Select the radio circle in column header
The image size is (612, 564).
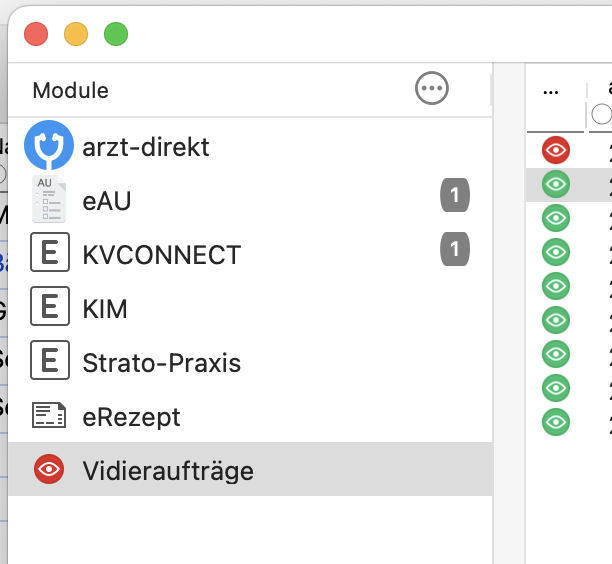pos(602,114)
